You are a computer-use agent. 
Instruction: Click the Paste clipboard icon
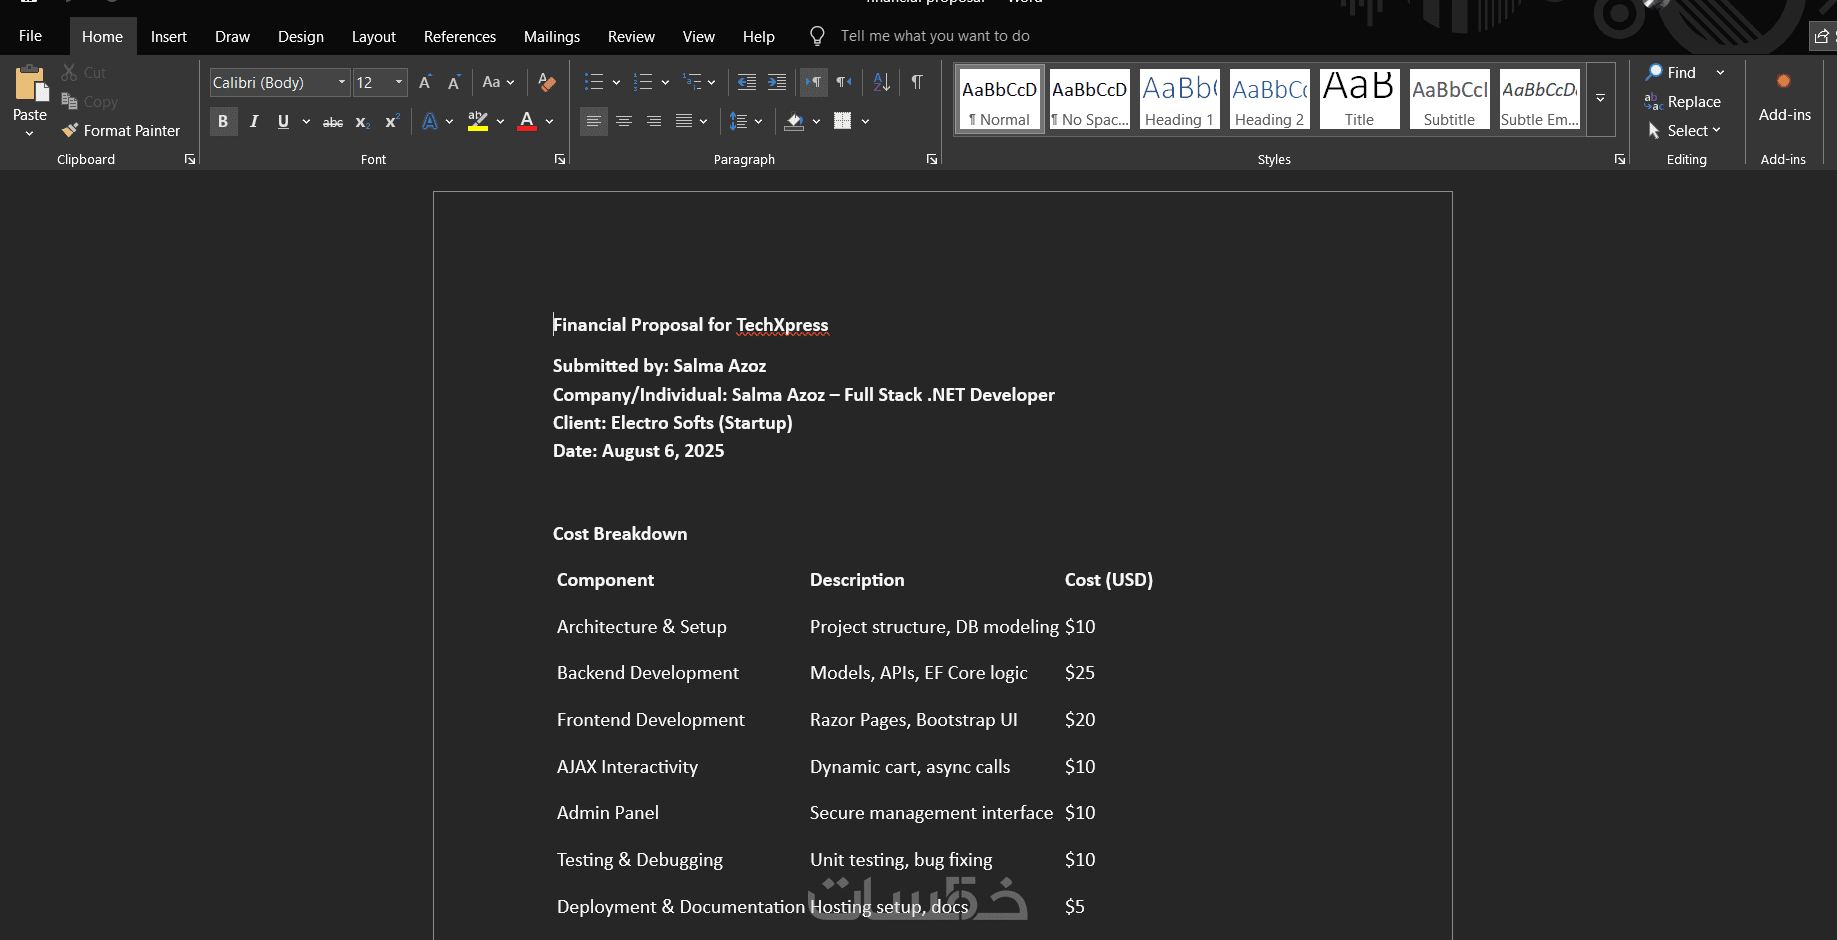point(30,84)
